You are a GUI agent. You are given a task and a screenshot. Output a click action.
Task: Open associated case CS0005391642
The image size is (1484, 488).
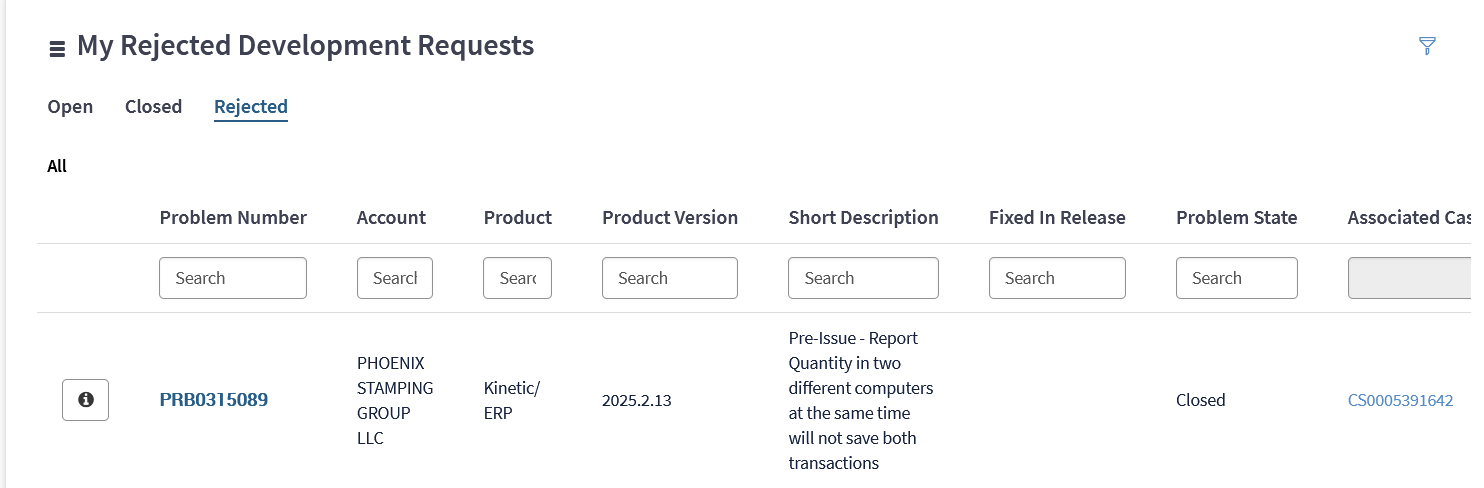pos(1400,400)
